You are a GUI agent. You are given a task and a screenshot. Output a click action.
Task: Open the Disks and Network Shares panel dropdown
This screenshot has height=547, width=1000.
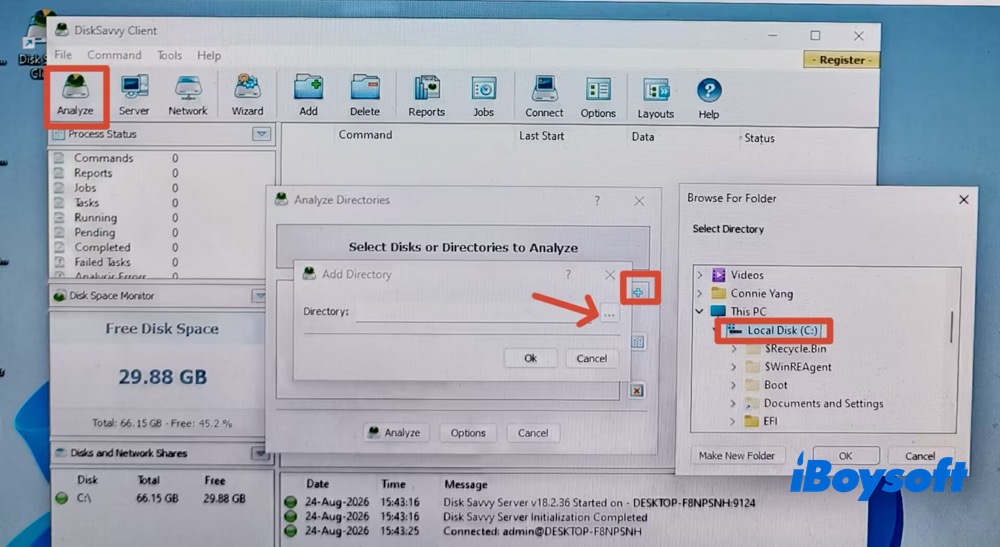pos(259,453)
